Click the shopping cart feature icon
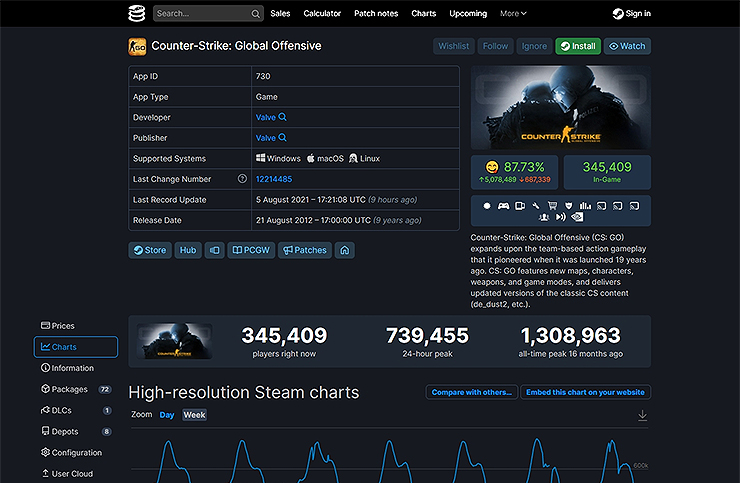Screen dimensions: 740x483 click(552, 206)
